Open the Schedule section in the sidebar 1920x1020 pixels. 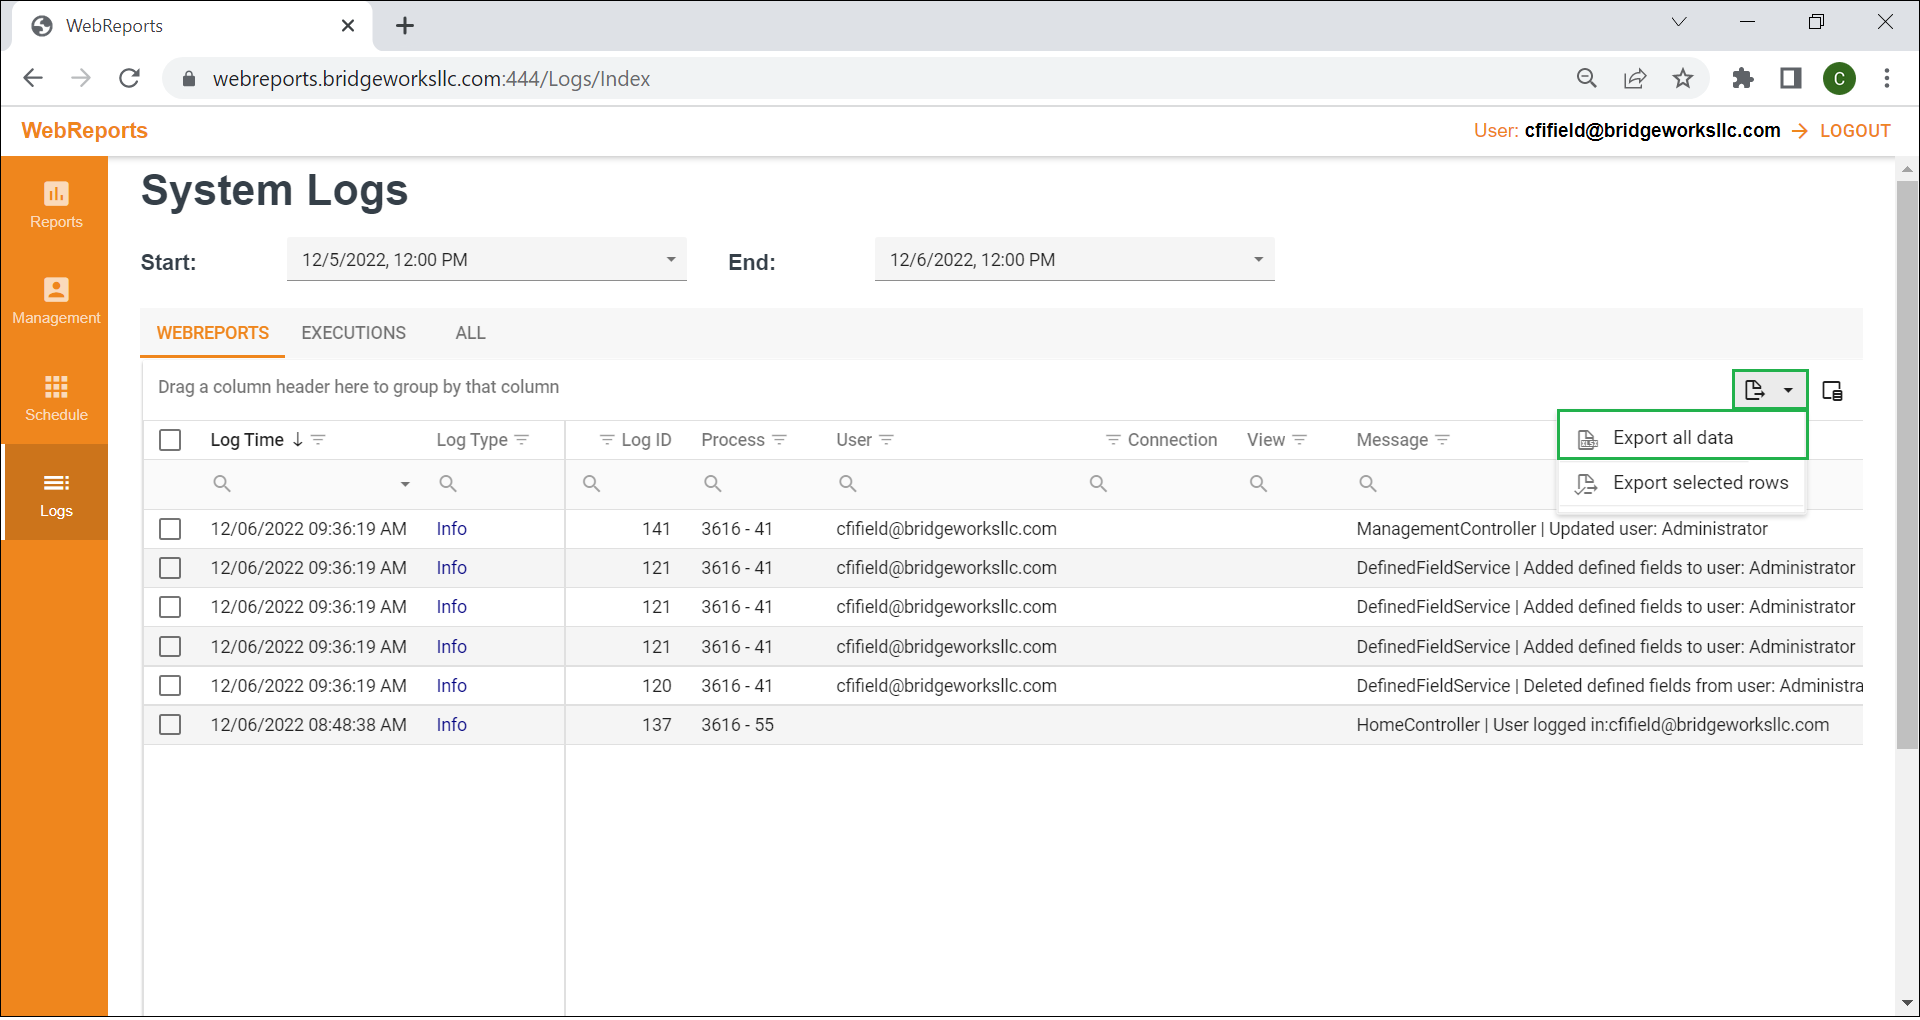(55, 399)
